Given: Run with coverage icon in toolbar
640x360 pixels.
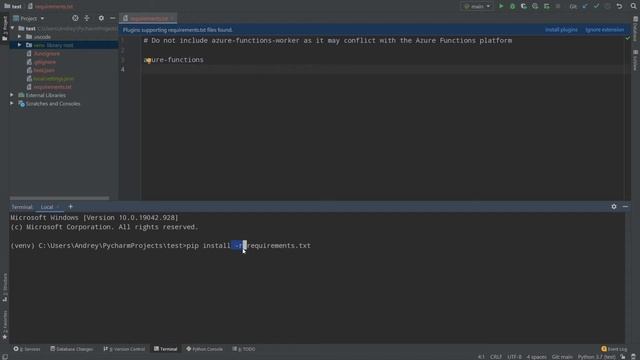Looking at the screenshot, I should [x=524, y=6].
